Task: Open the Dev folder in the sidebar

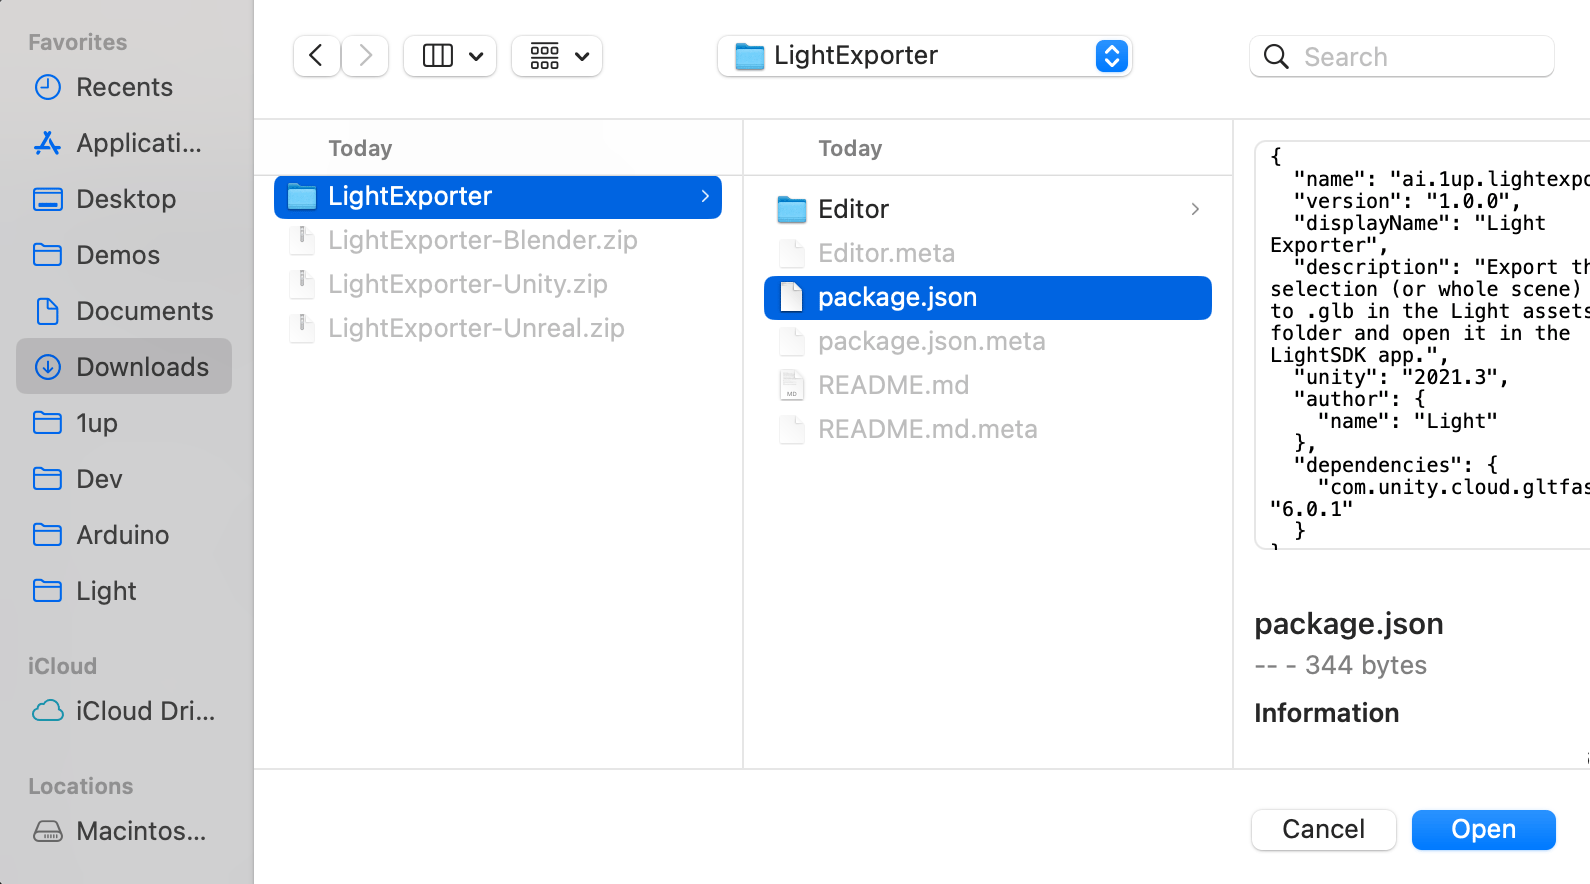Action: 124,479
